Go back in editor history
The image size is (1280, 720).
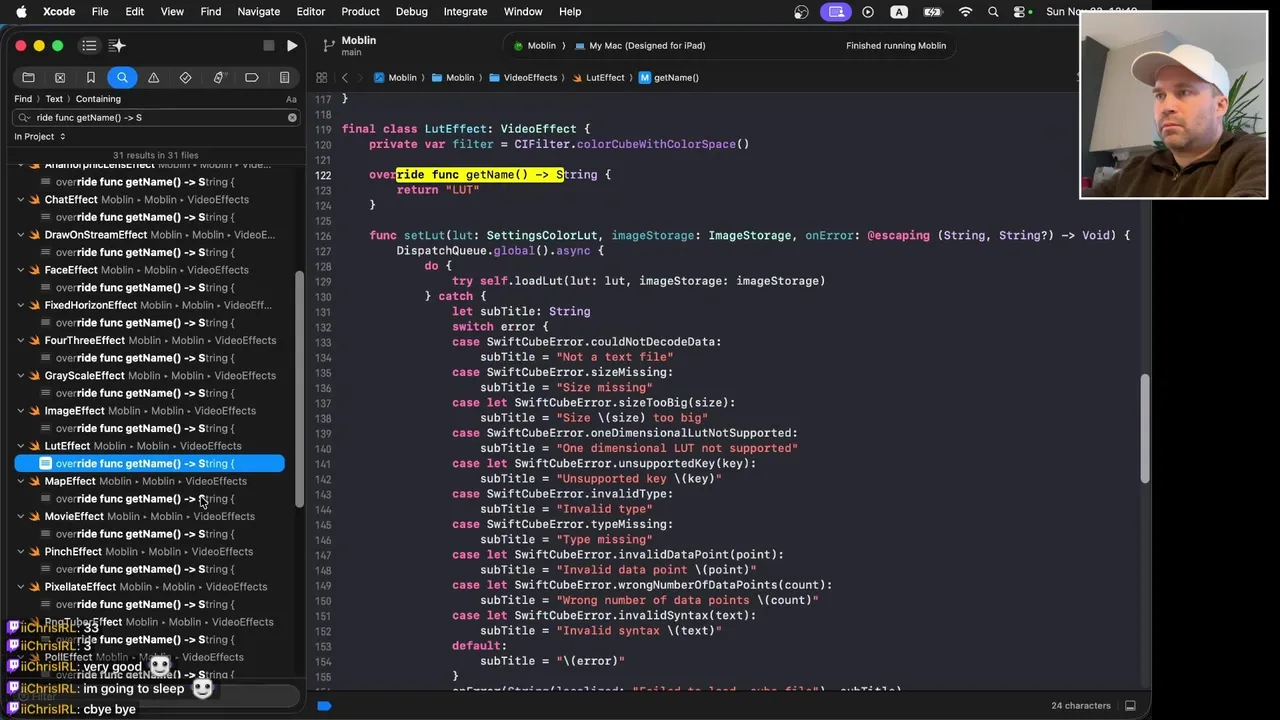pos(345,77)
